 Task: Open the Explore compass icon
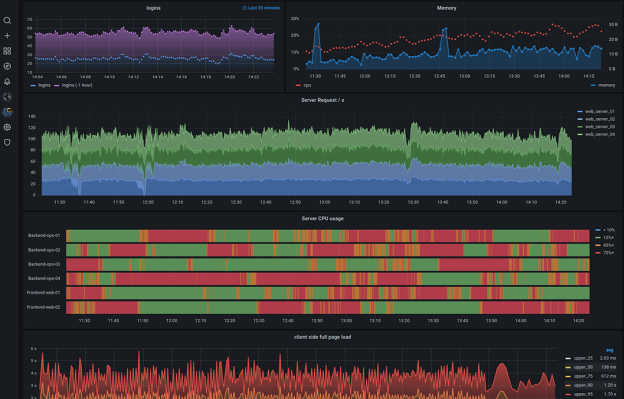(x=7, y=66)
